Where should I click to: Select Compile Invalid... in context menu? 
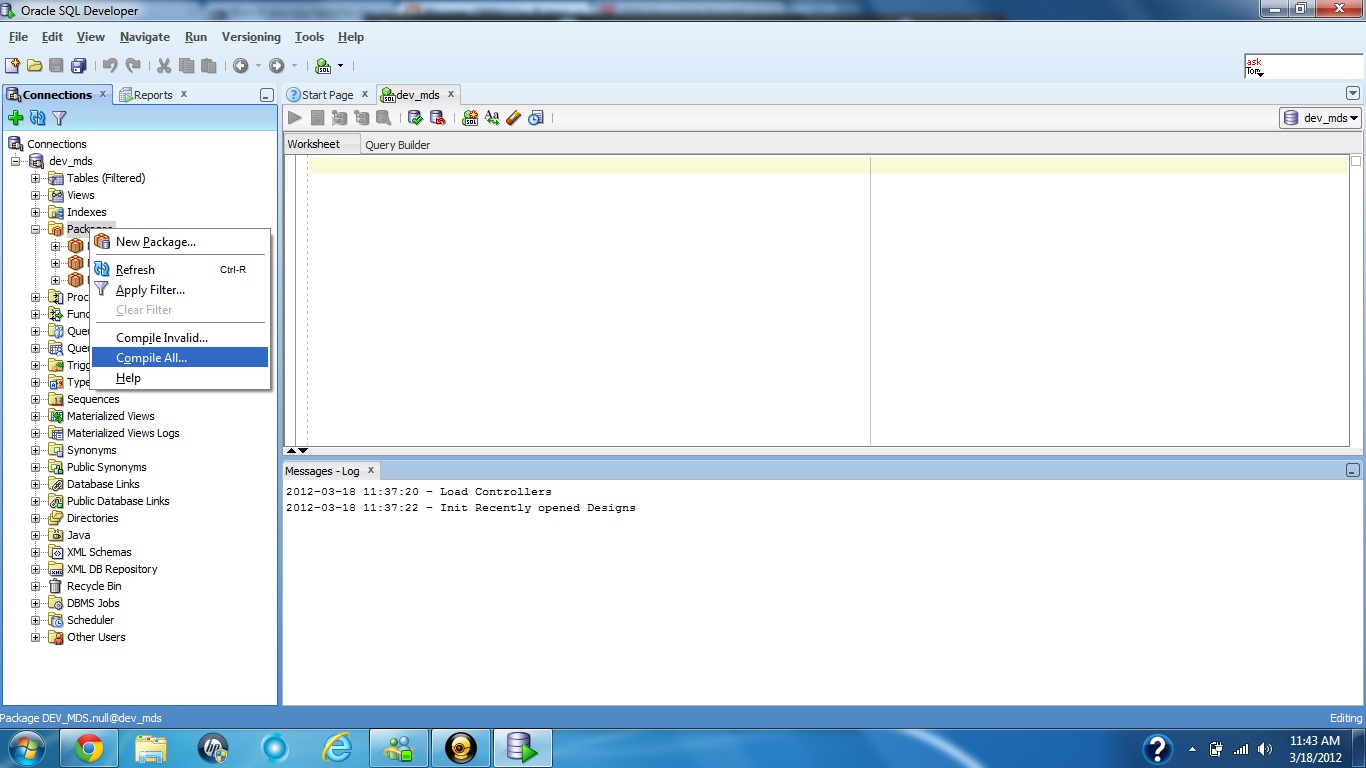click(180, 338)
